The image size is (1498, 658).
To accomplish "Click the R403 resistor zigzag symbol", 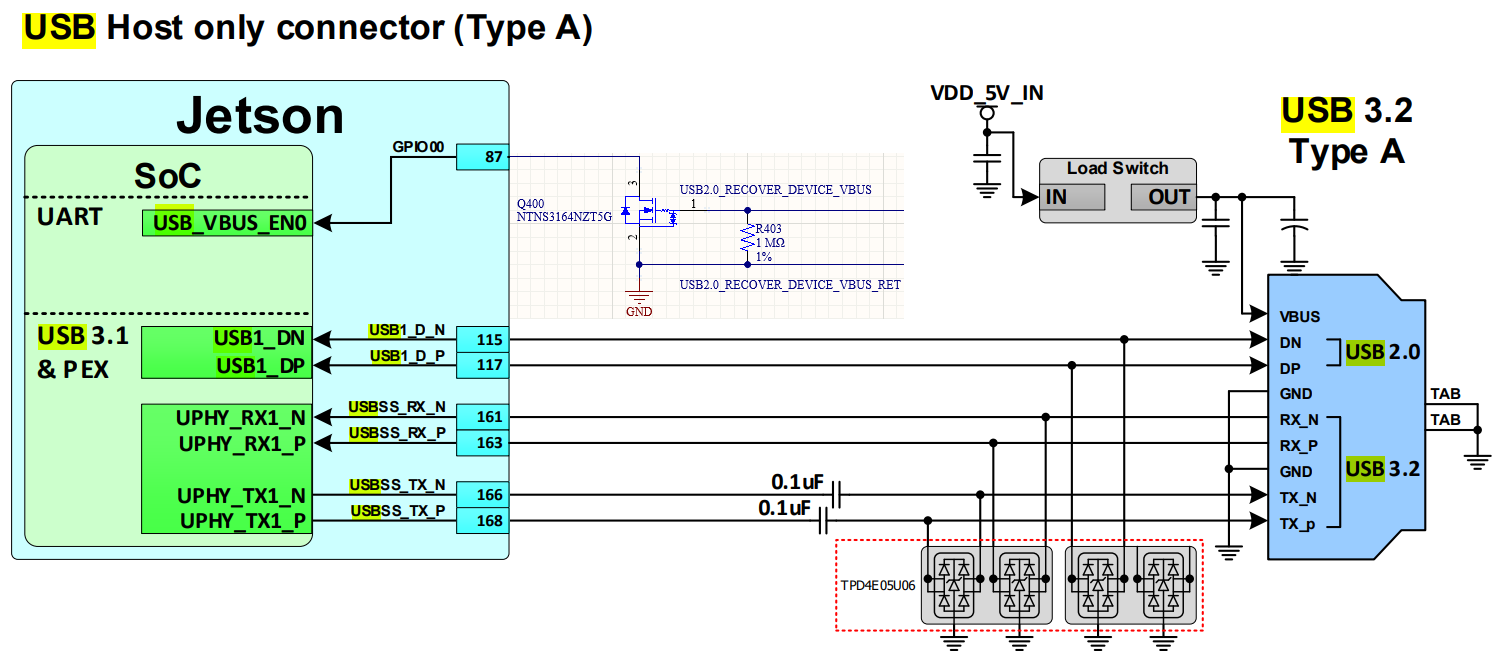I will coord(747,237).
